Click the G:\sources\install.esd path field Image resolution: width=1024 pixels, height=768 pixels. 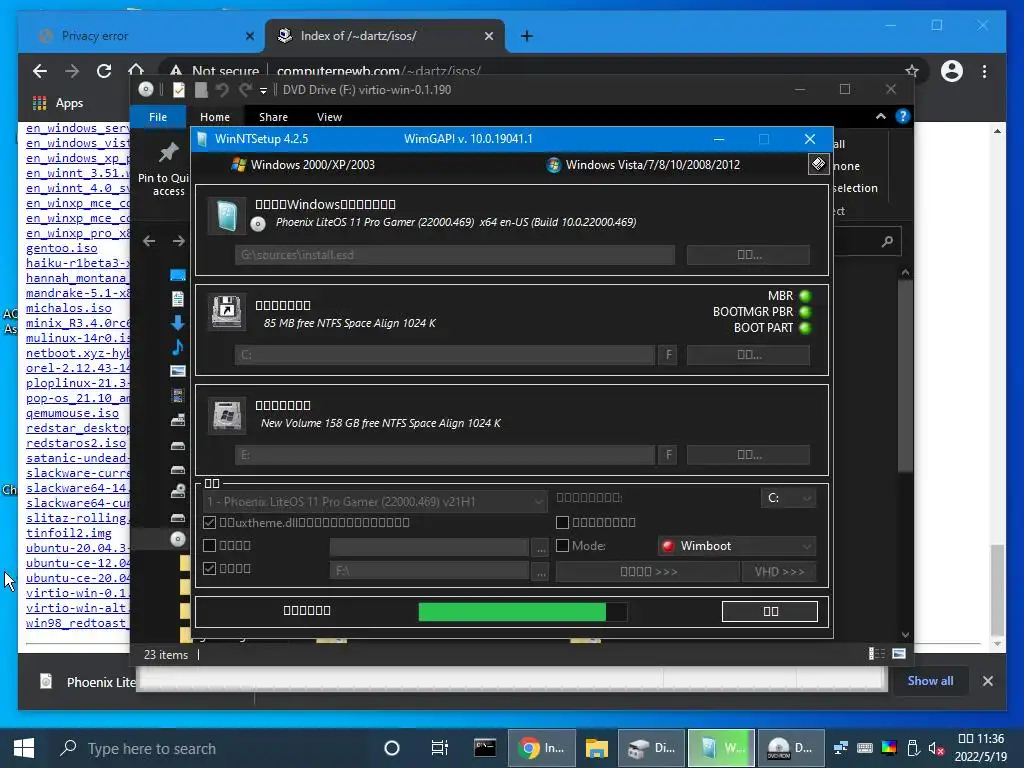click(x=455, y=255)
